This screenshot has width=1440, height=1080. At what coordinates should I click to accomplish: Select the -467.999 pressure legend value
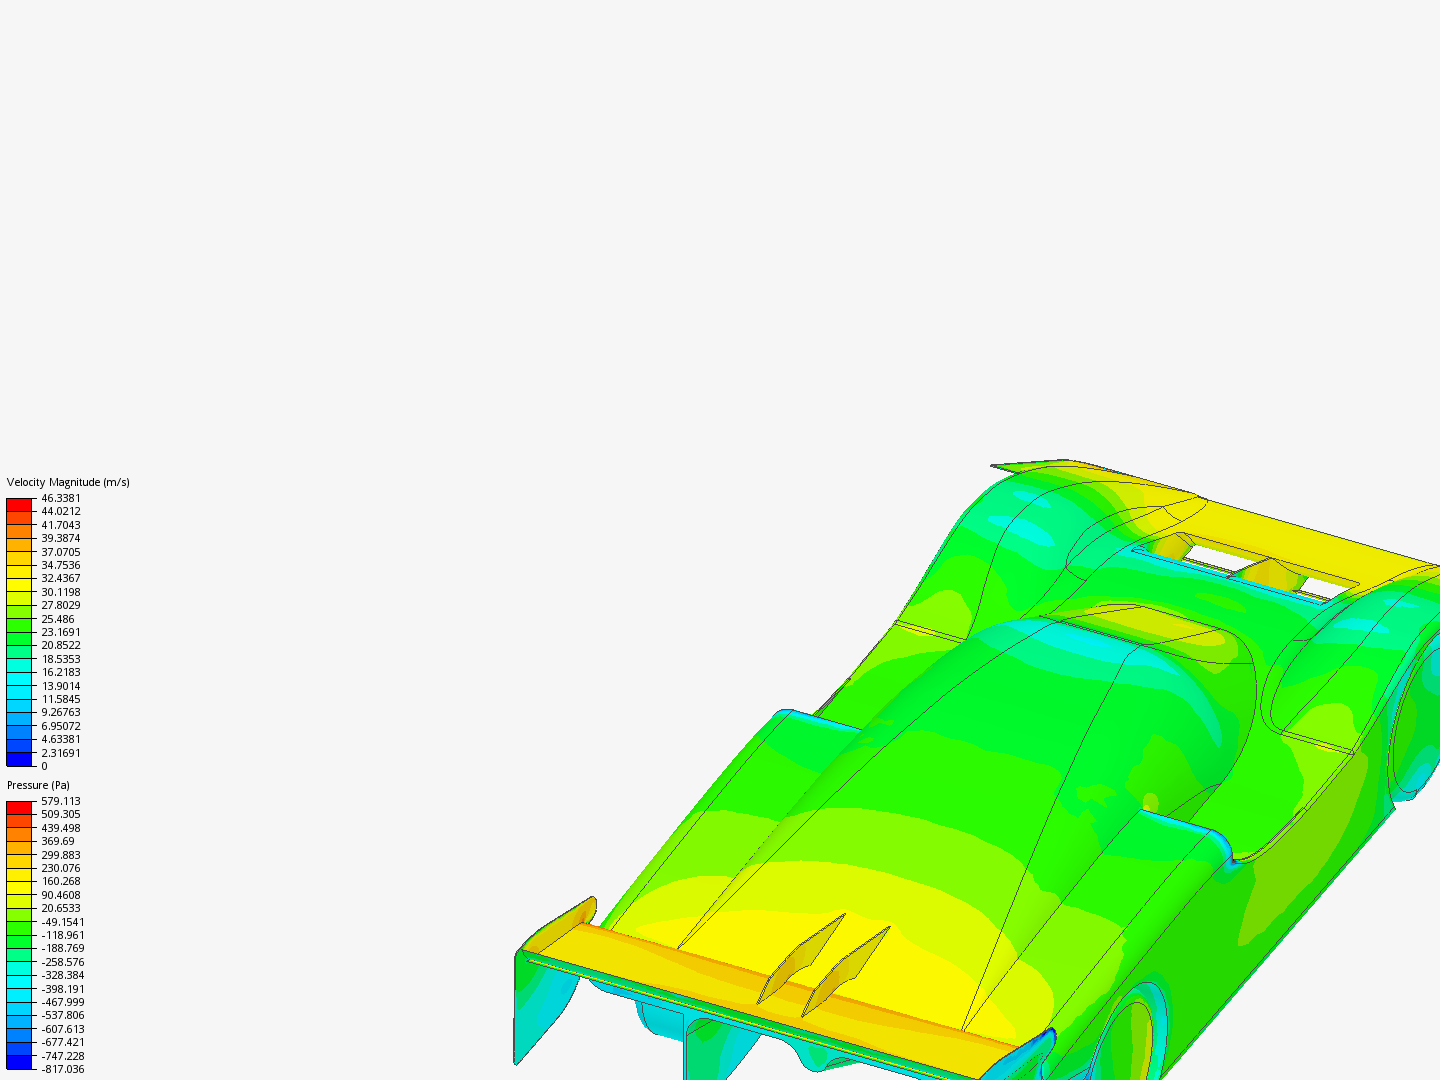(x=63, y=1002)
